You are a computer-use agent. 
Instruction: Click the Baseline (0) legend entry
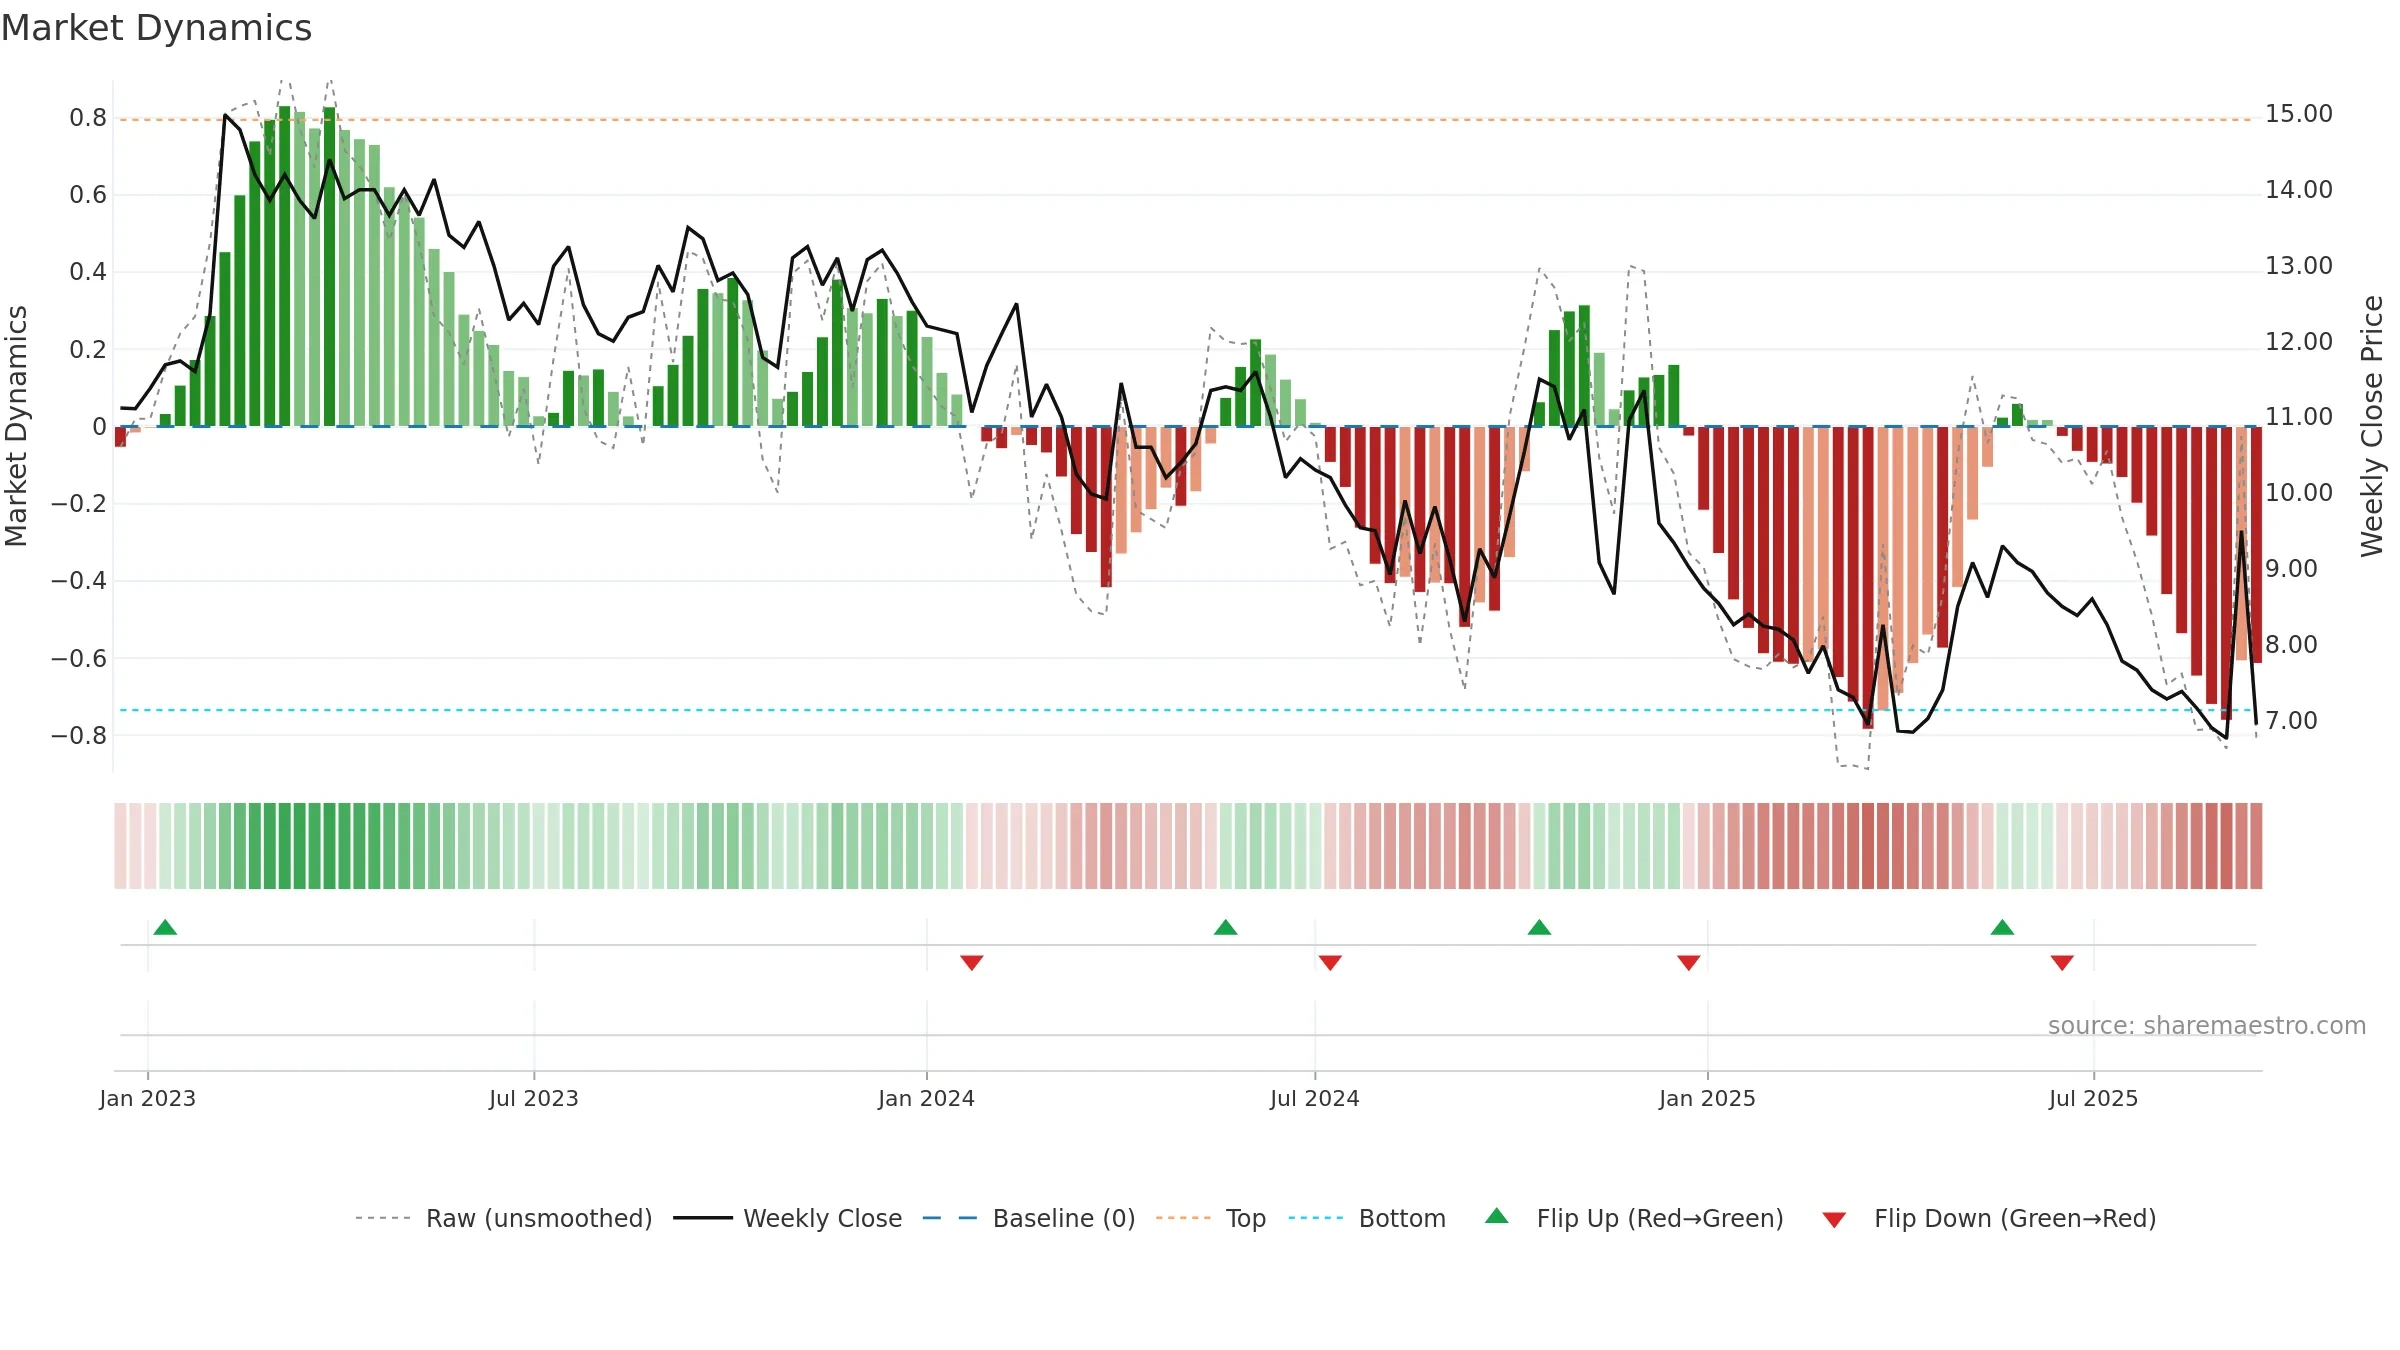point(1029,1218)
